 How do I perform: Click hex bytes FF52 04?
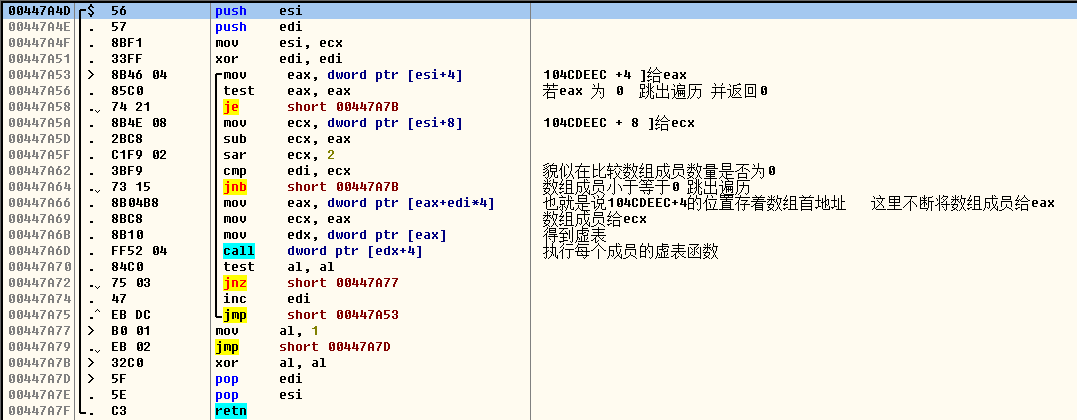tap(139, 251)
